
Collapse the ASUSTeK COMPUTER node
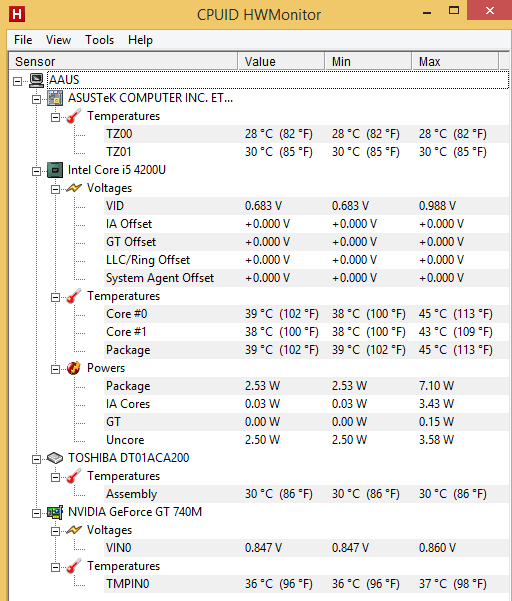click(x=36, y=99)
